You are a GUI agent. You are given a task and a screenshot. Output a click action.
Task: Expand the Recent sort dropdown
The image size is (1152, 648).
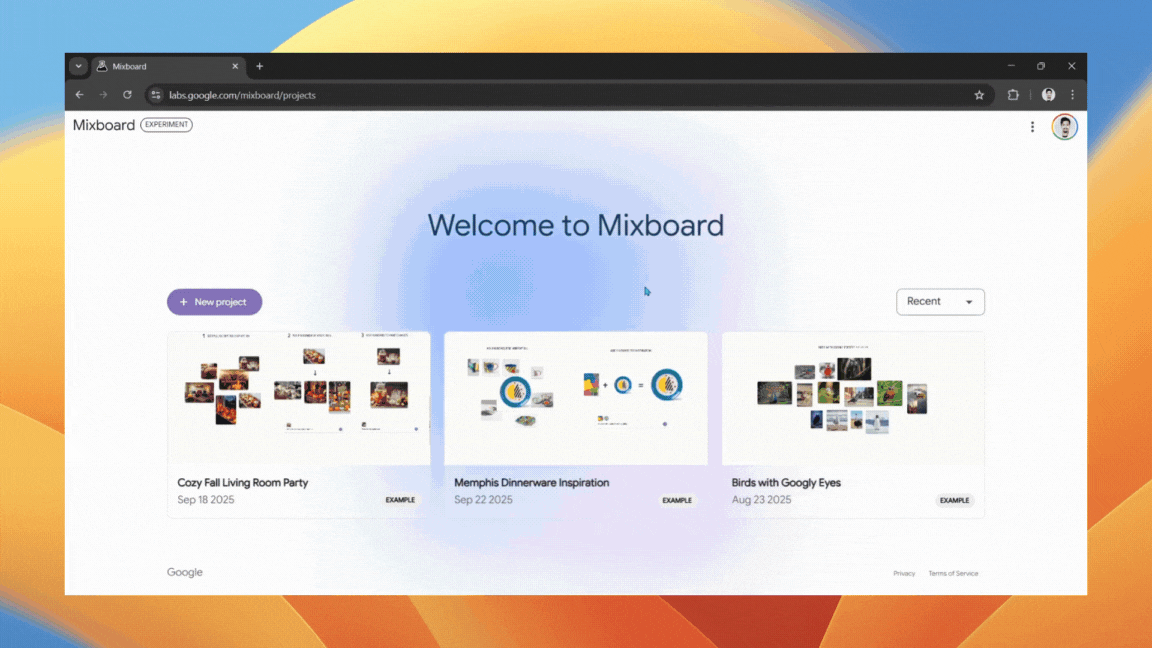(x=940, y=301)
